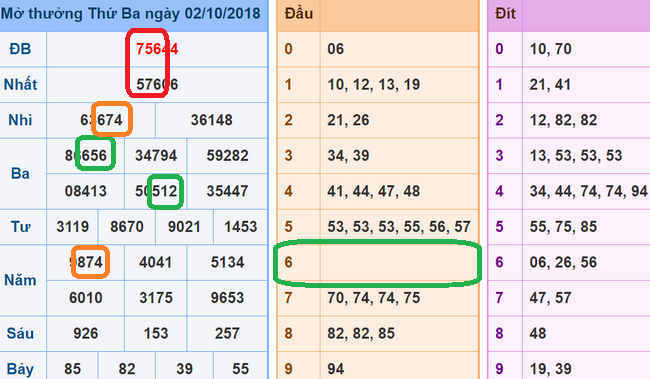Image resolution: width=650 pixels, height=379 pixels.
Task: Click the Sáu prize number 153
Action: point(156,334)
